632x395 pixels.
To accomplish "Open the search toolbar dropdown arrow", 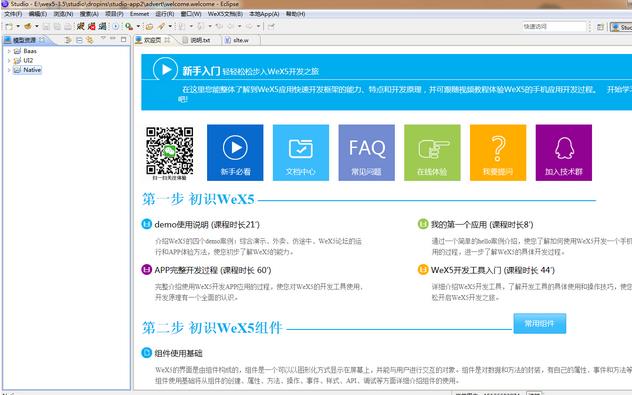I will pos(138,26).
